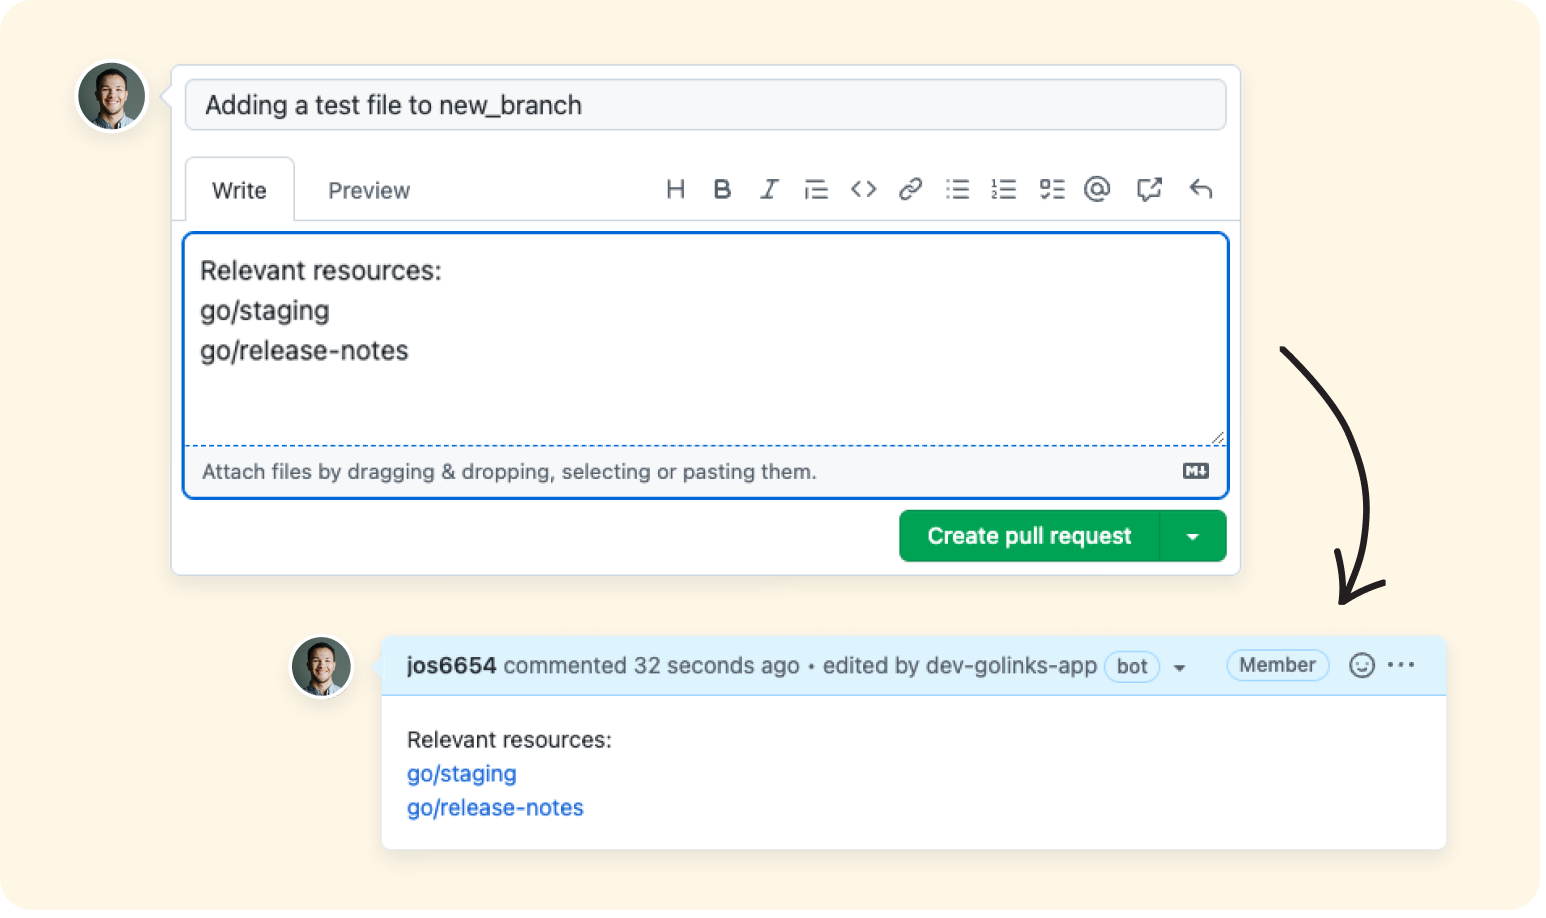Expand the dropdown next to the bot badge
The height and width of the screenshot is (918, 1546).
click(1180, 667)
